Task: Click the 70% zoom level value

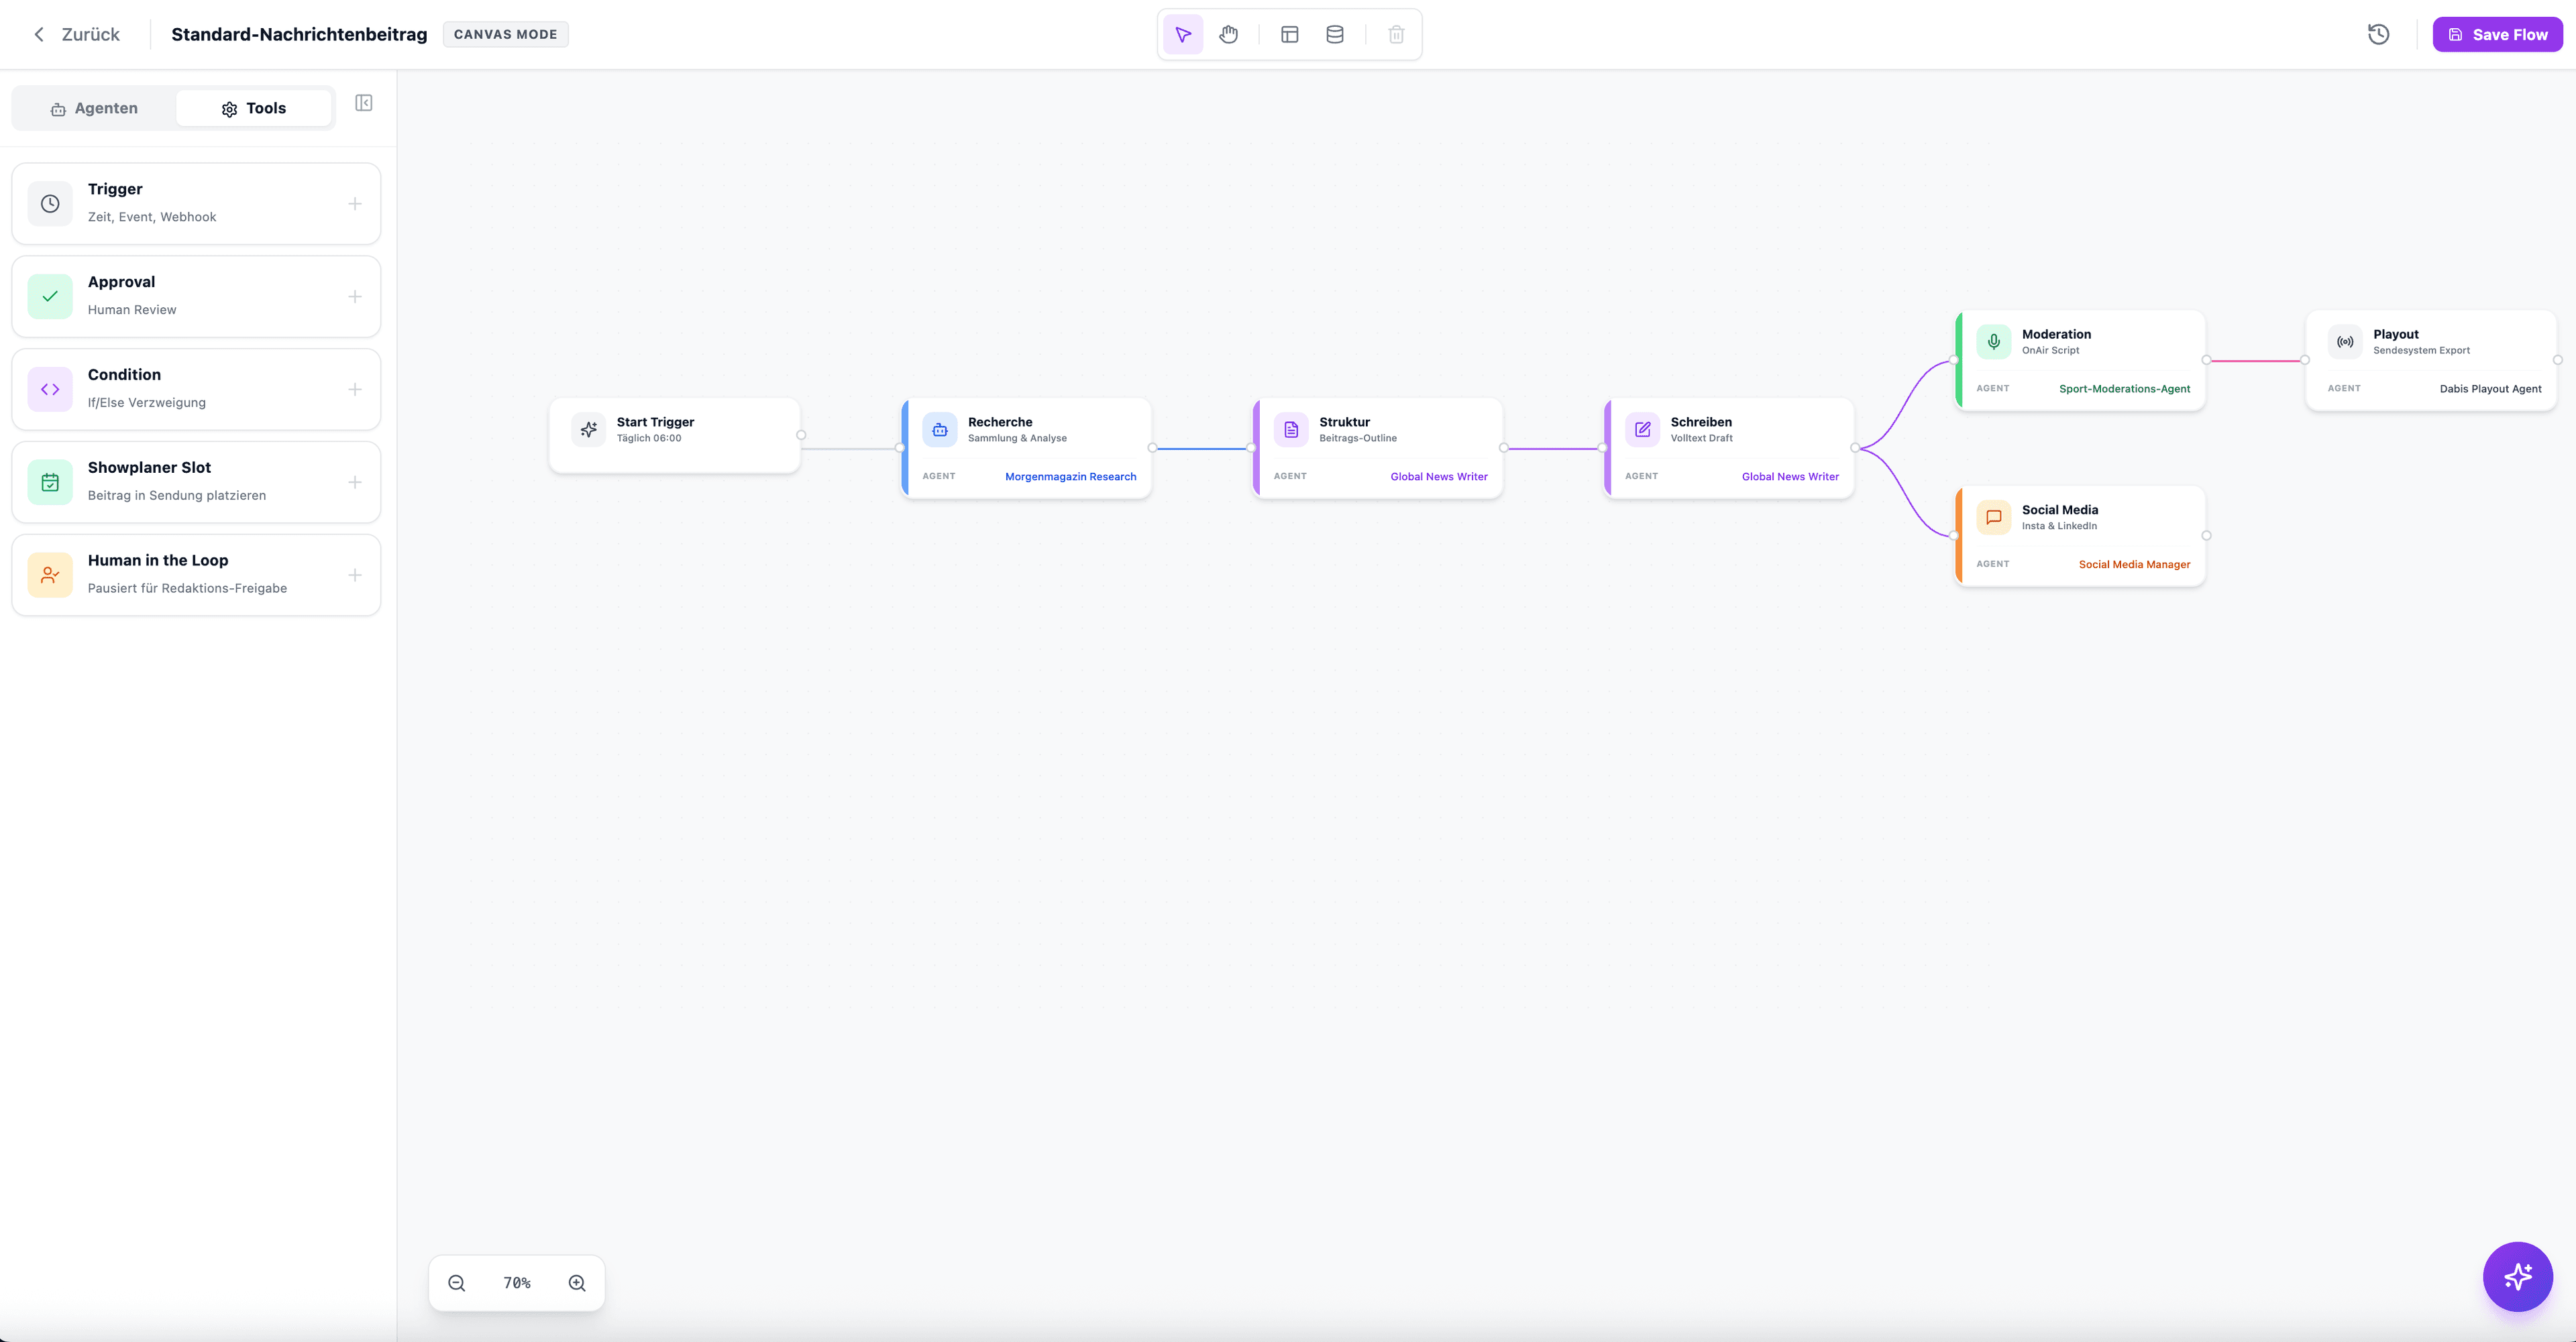Action: 517,1283
